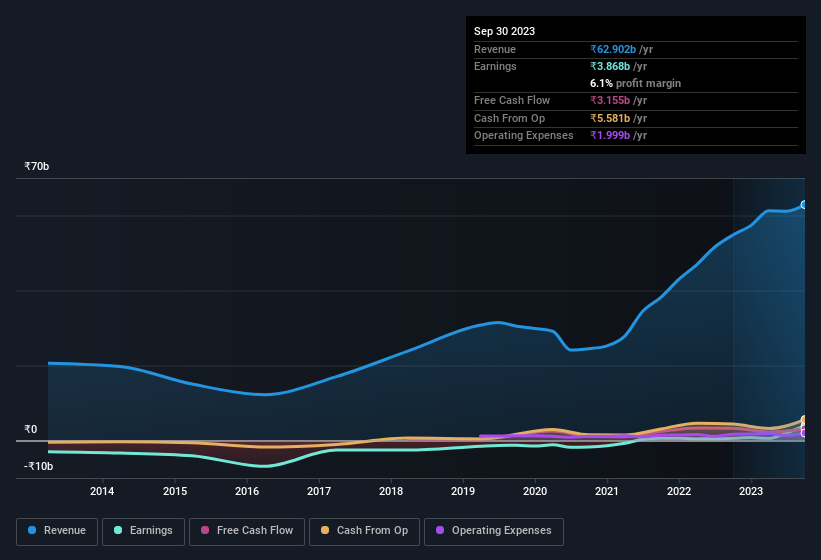The width and height of the screenshot is (821, 560).
Task: Toggle the Cash From Op legend button
Action: tap(364, 532)
